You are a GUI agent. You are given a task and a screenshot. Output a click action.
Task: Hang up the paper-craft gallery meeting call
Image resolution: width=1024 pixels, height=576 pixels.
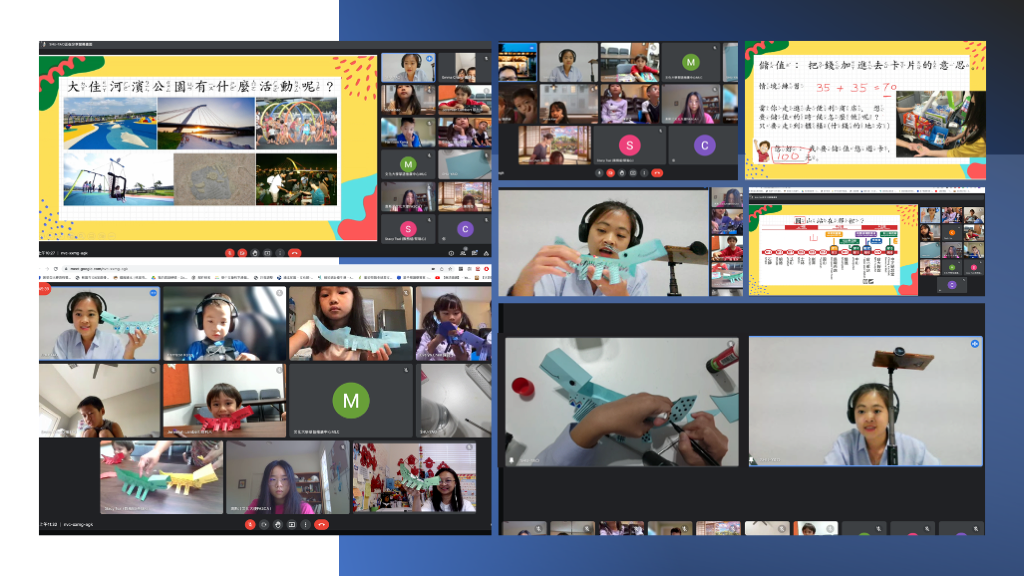(321, 524)
